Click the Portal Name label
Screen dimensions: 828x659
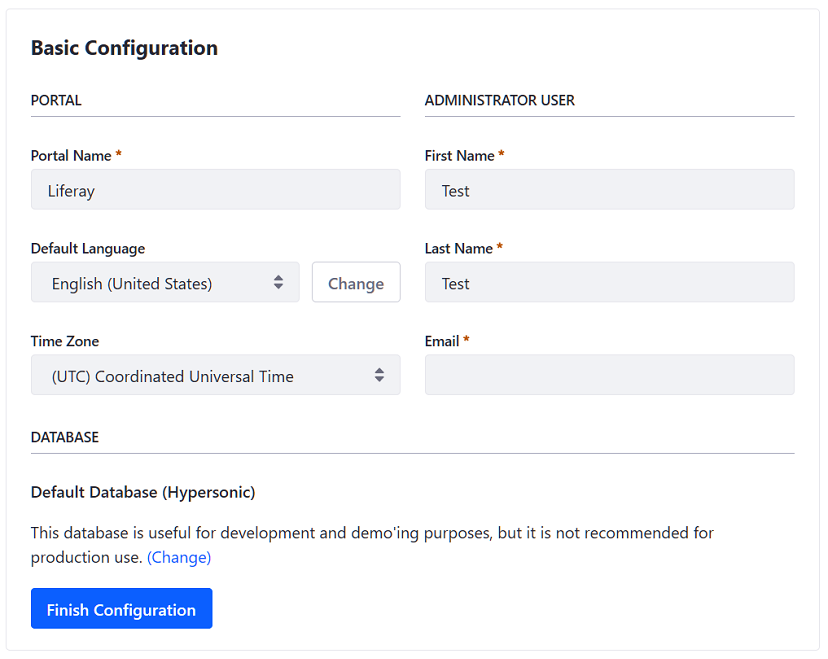point(71,156)
